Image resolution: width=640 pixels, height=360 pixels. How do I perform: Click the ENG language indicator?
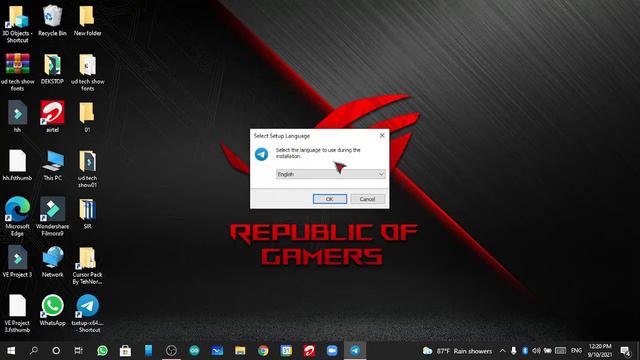pos(576,351)
